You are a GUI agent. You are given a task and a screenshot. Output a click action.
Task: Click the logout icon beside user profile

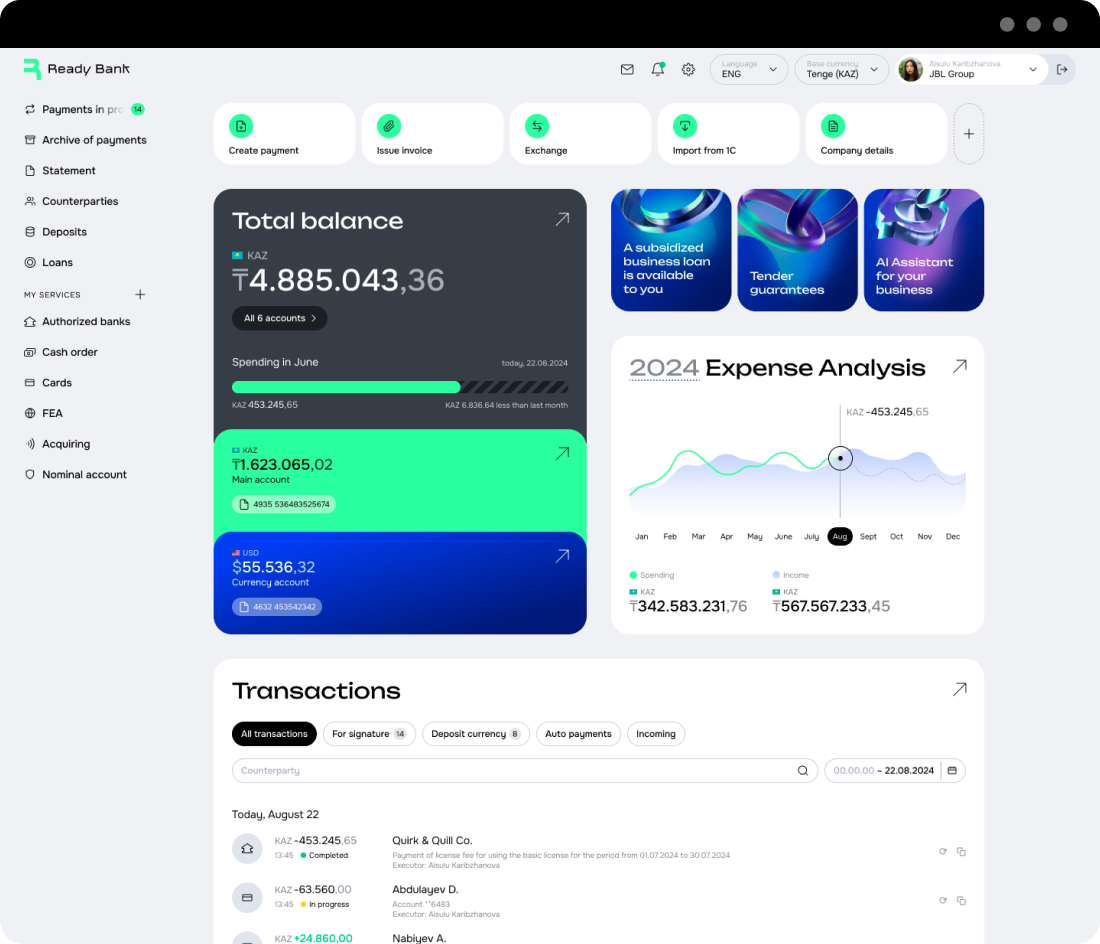click(x=1062, y=70)
